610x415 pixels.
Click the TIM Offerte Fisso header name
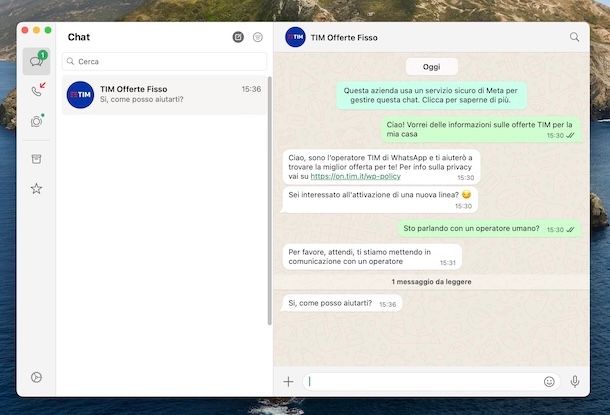pyautogui.click(x=344, y=37)
